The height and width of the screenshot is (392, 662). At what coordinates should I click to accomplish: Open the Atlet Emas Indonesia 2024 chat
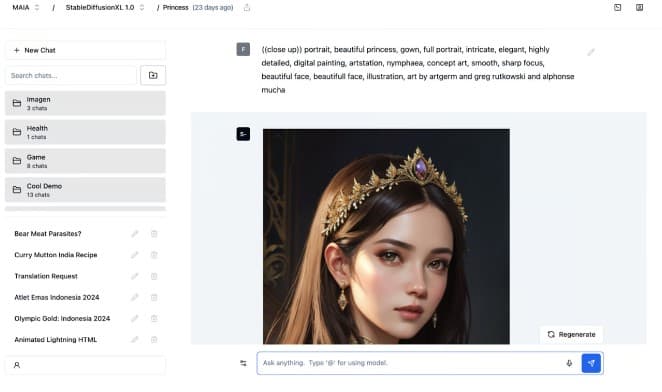point(57,297)
